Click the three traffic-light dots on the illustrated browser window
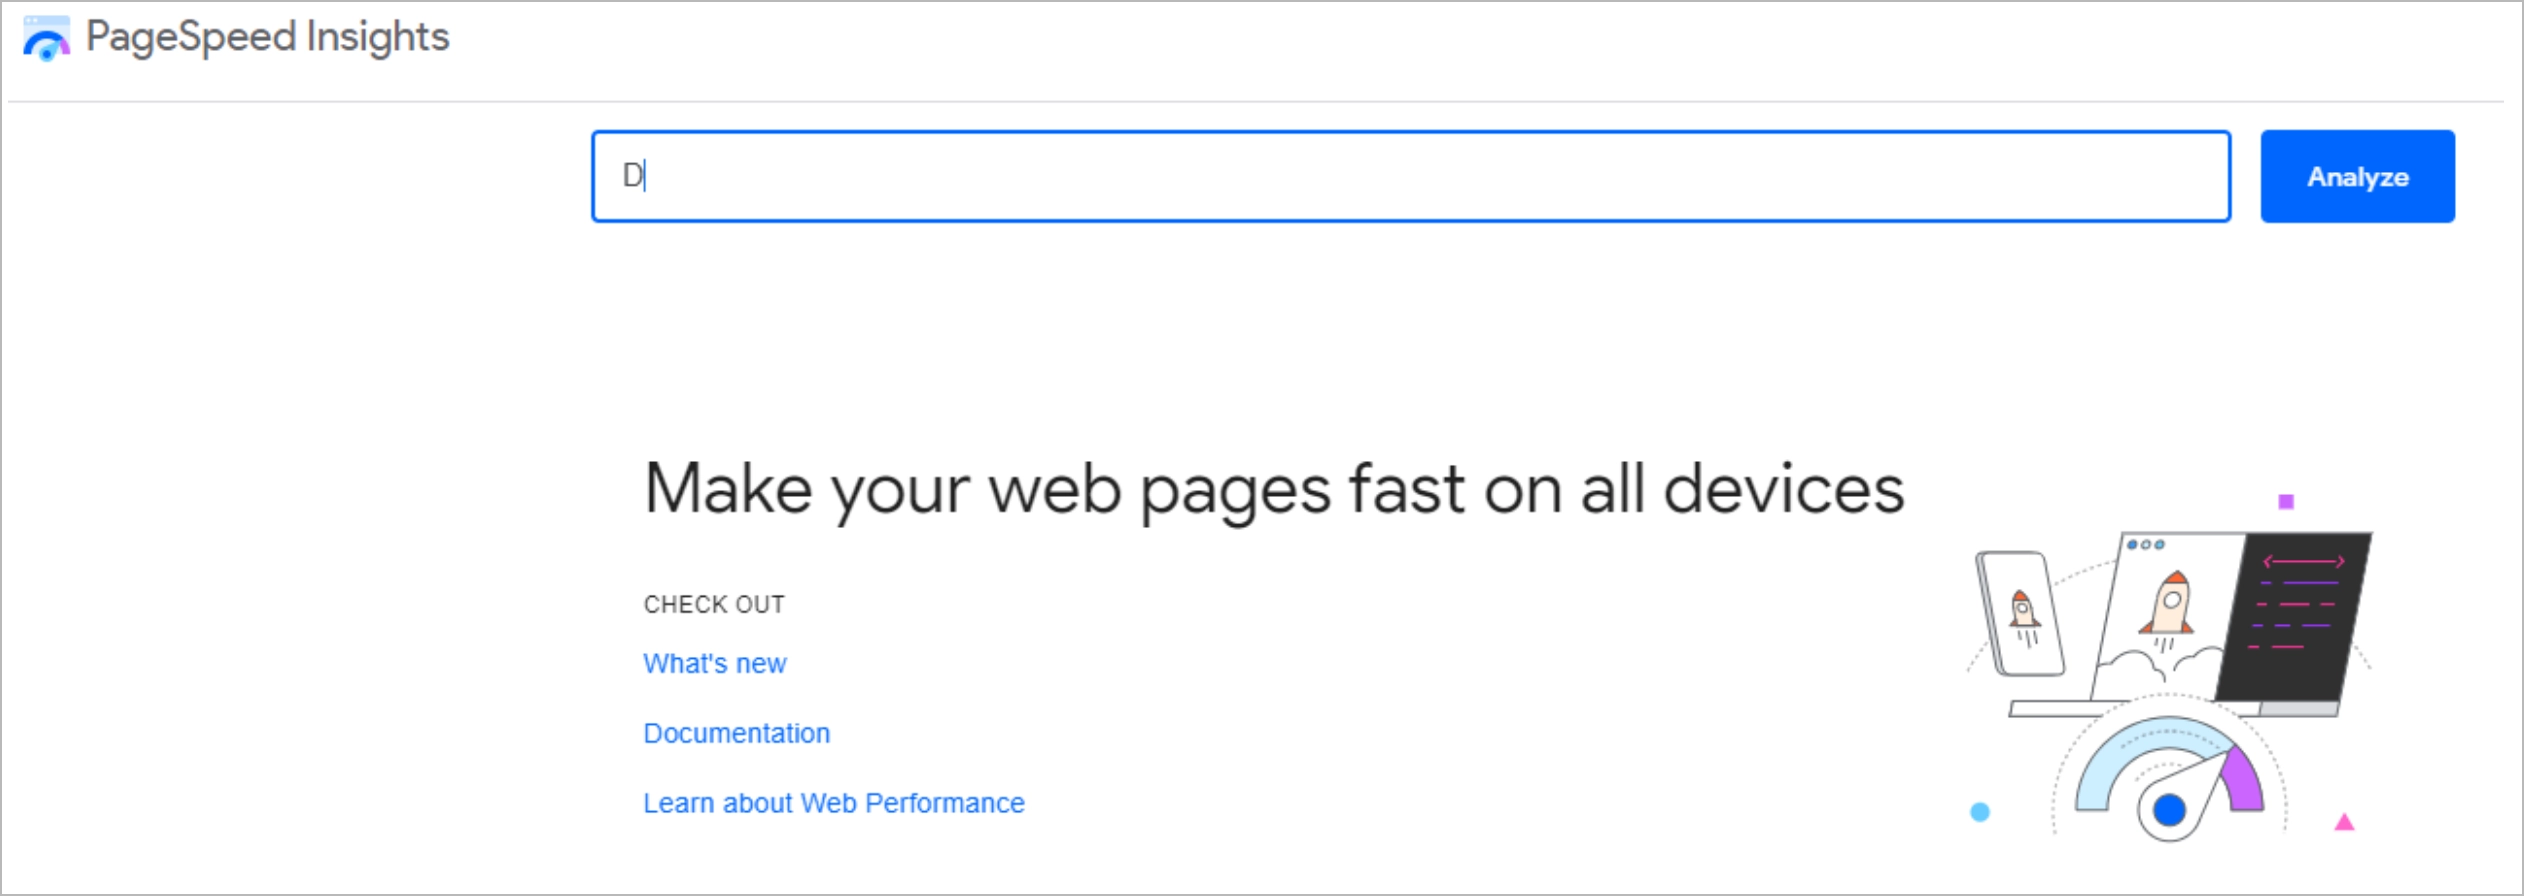The height and width of the screenshot is (896, 2524). [2144, 543]
